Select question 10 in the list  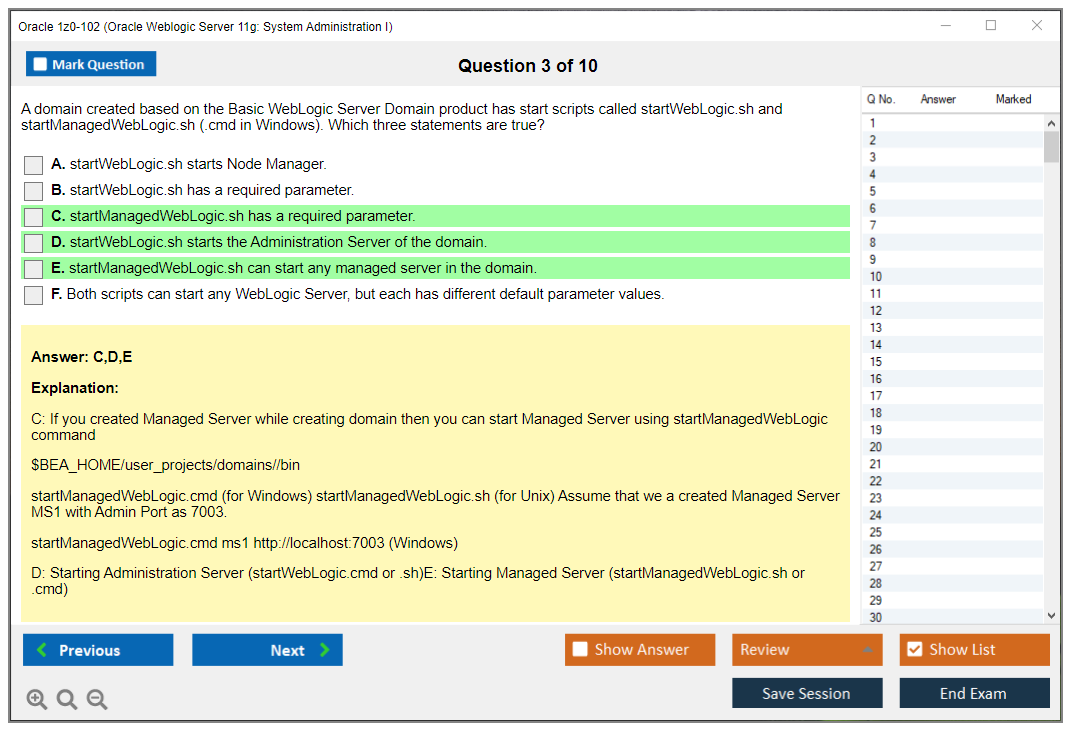(952, 277)
